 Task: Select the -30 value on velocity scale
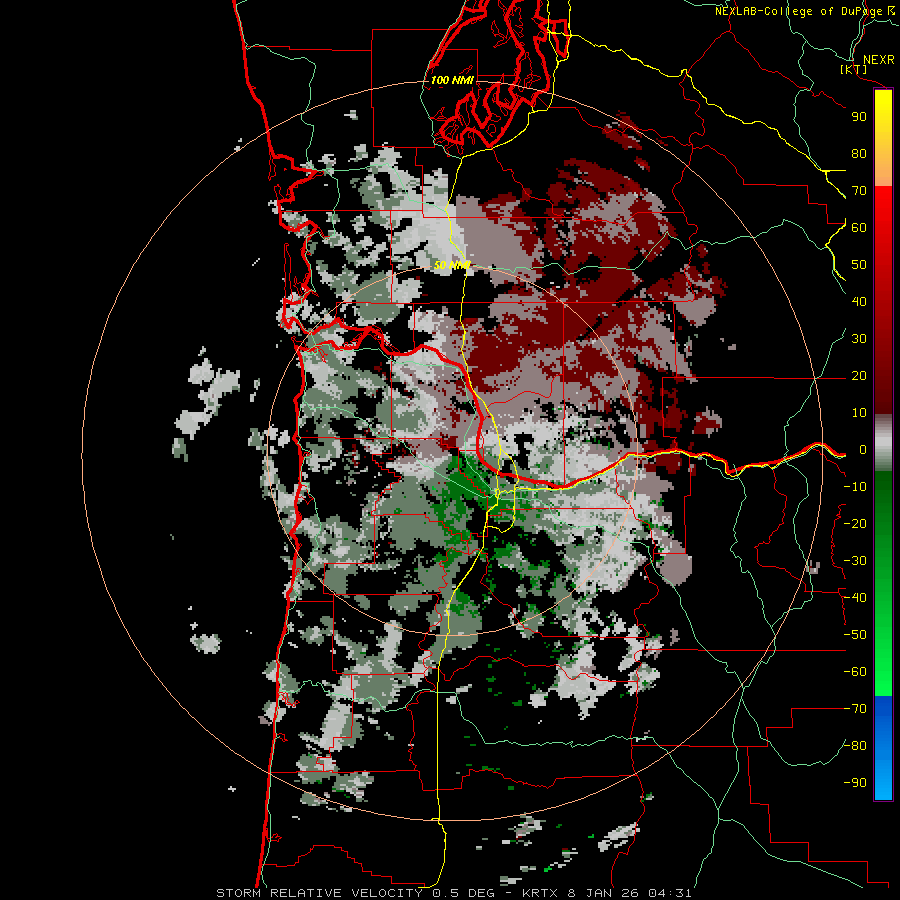click(x=855, y=561)
